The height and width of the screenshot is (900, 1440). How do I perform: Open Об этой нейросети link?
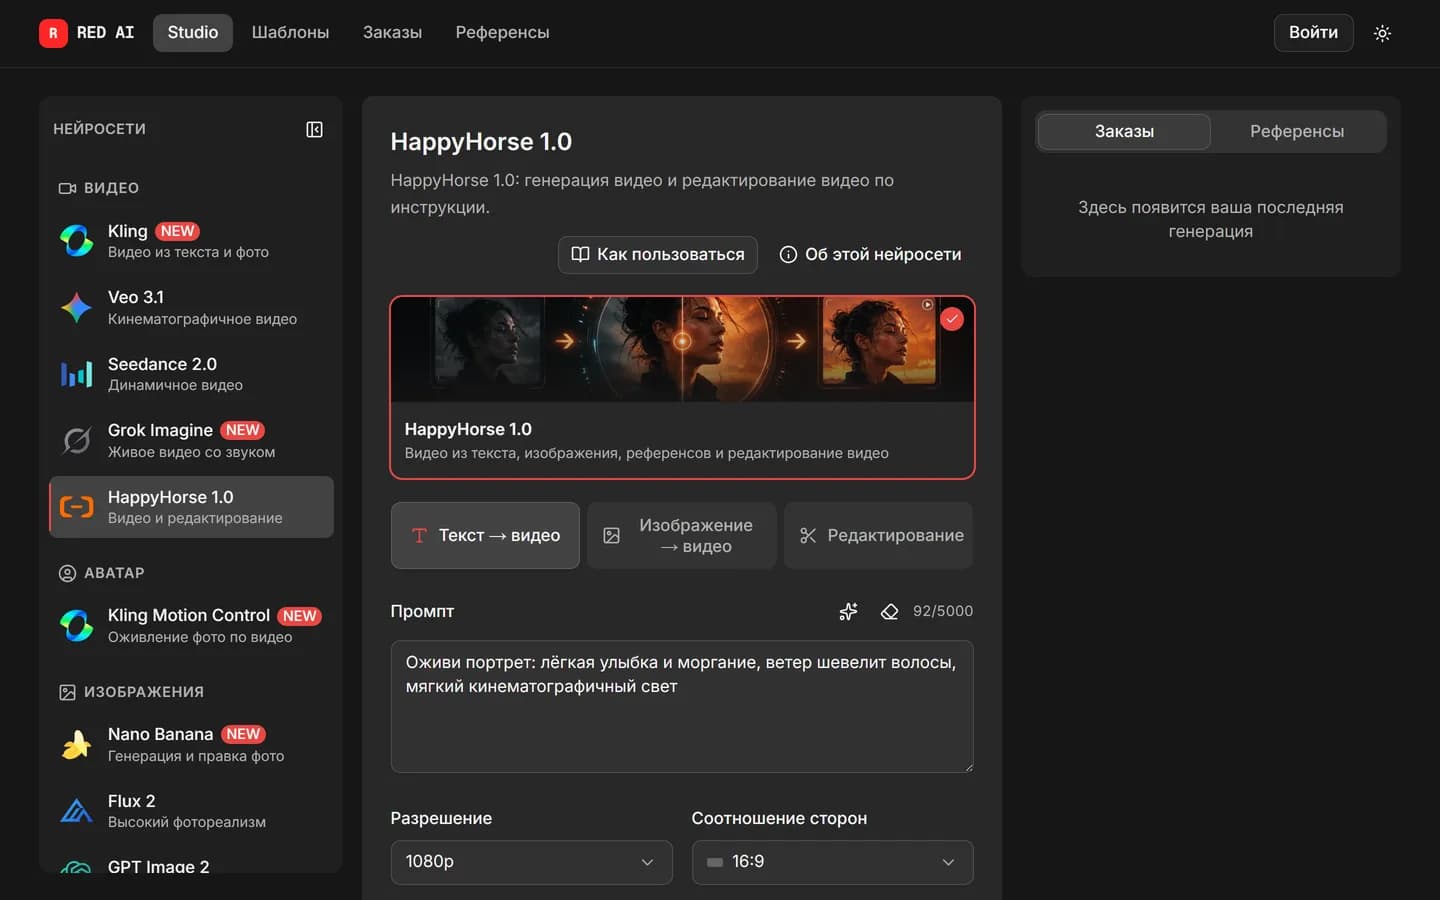[870, 254]
